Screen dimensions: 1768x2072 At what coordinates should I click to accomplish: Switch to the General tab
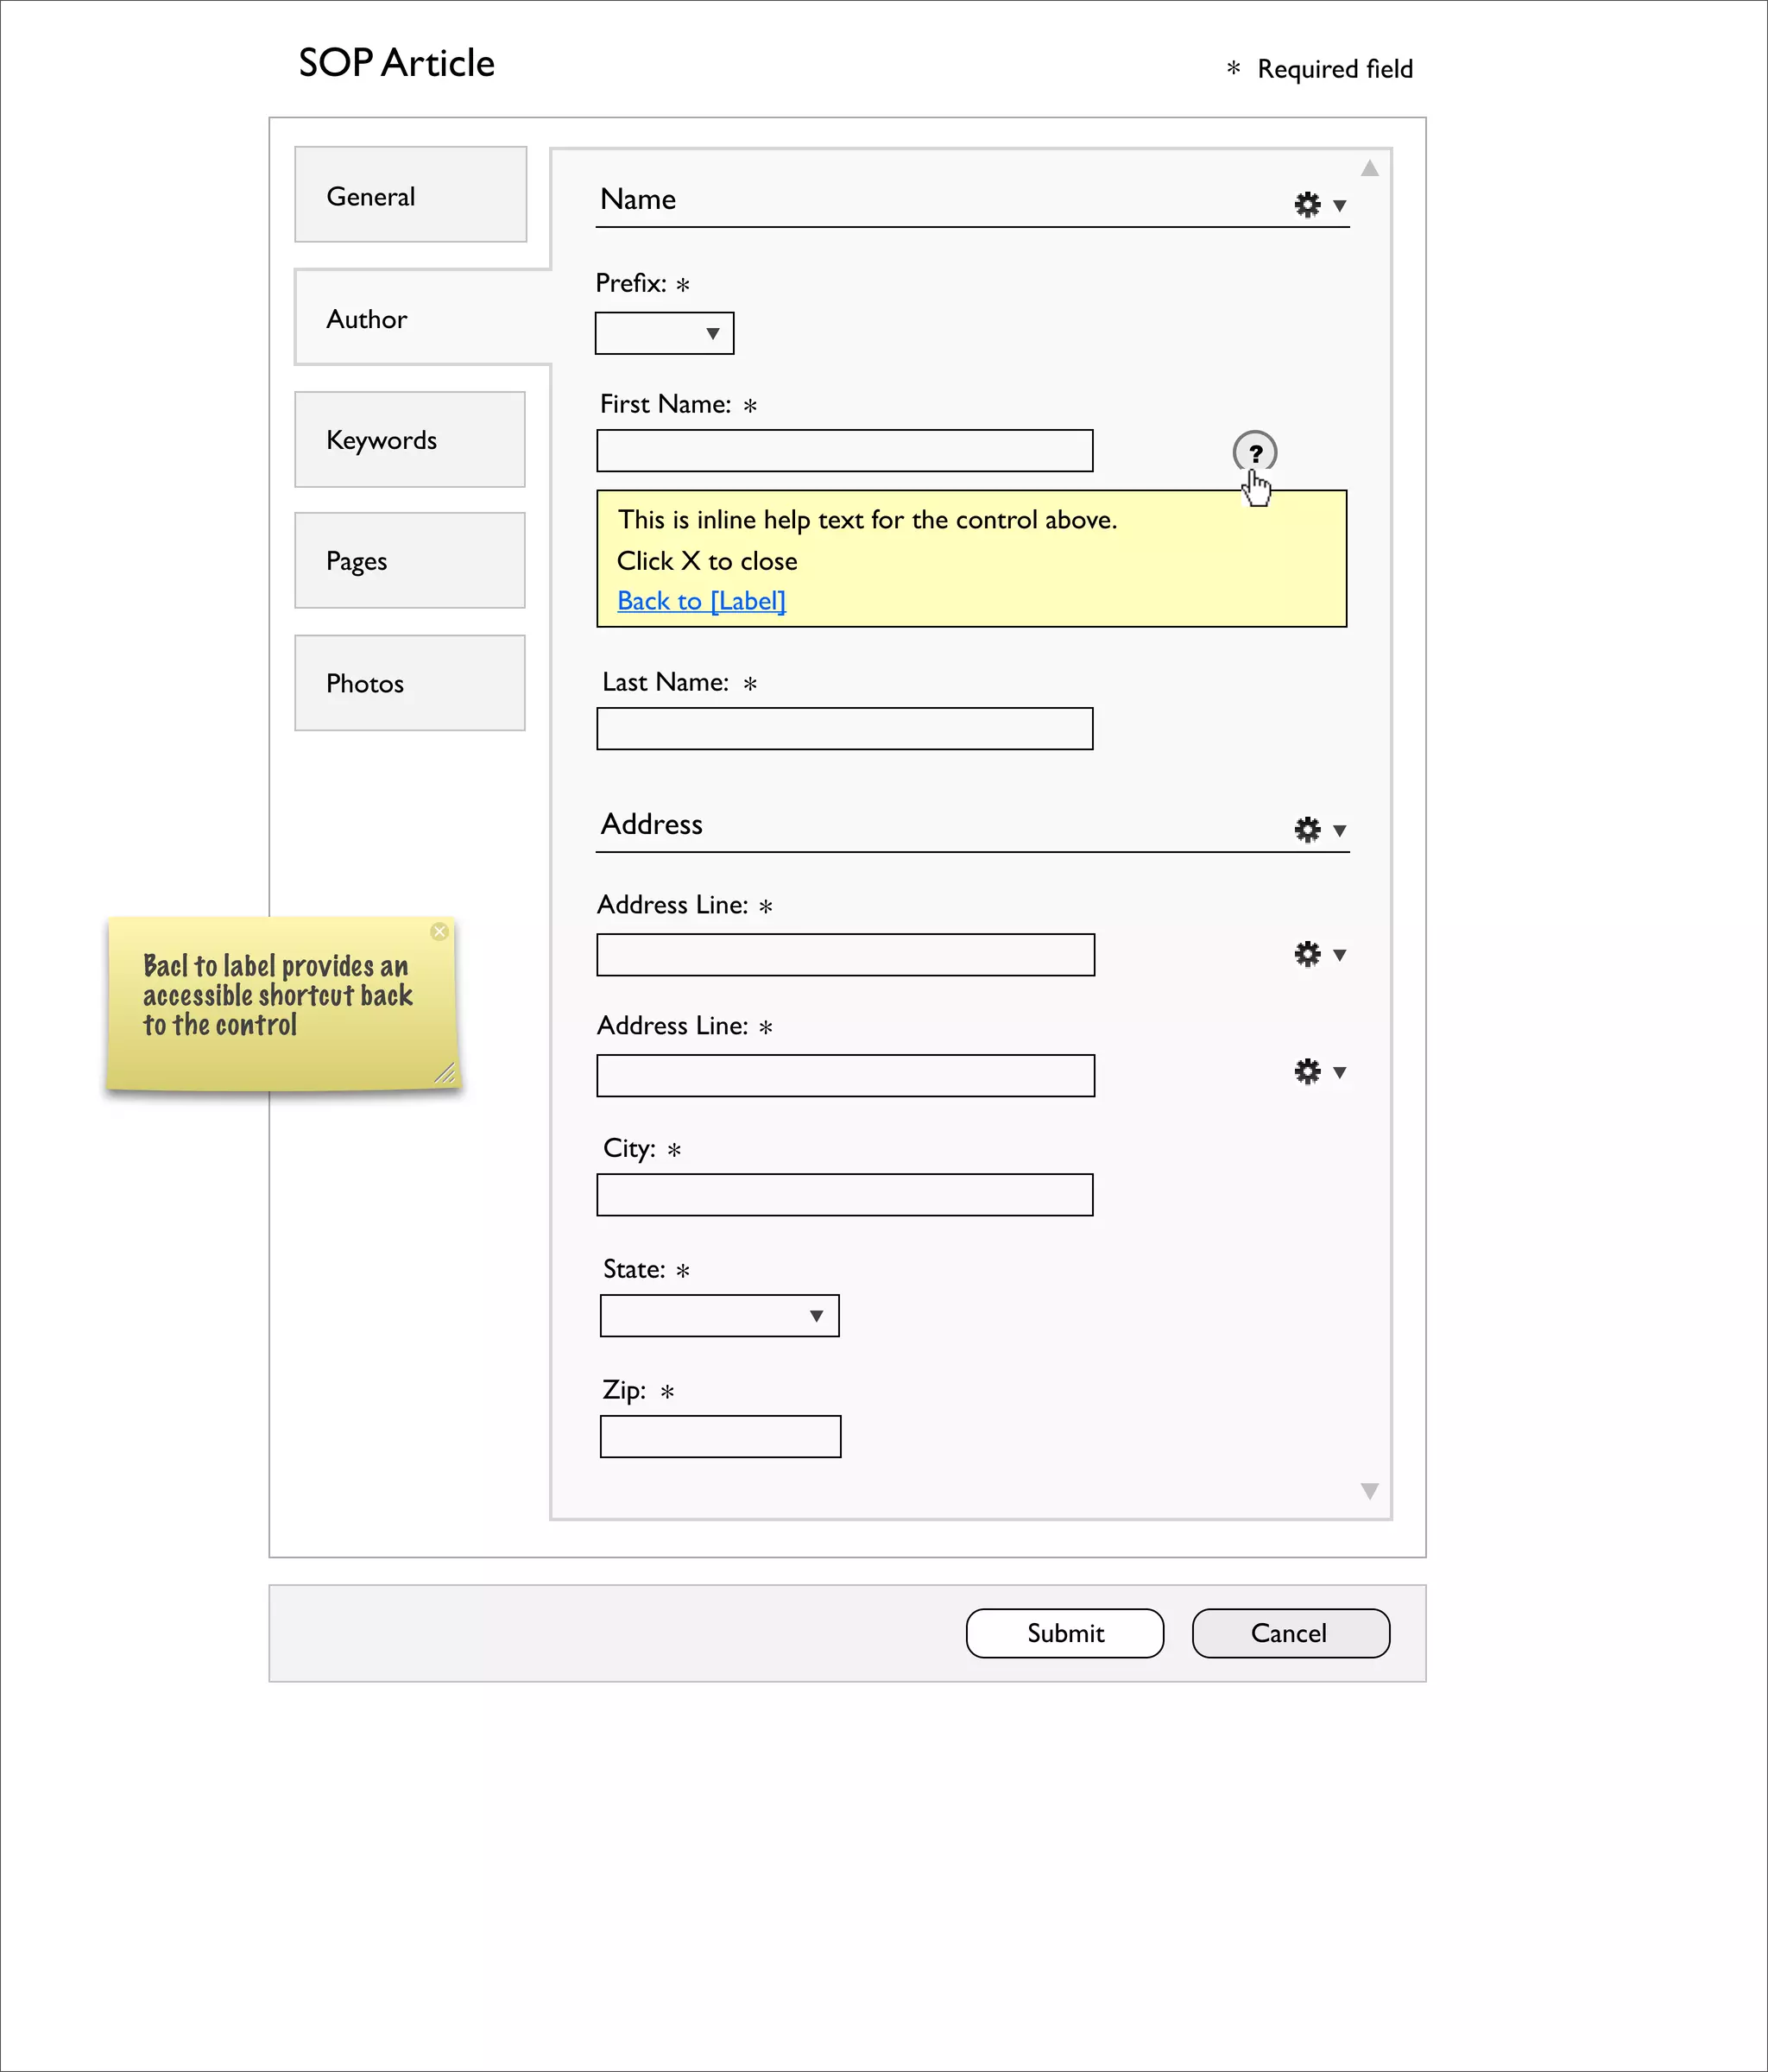tap(410, 195)
